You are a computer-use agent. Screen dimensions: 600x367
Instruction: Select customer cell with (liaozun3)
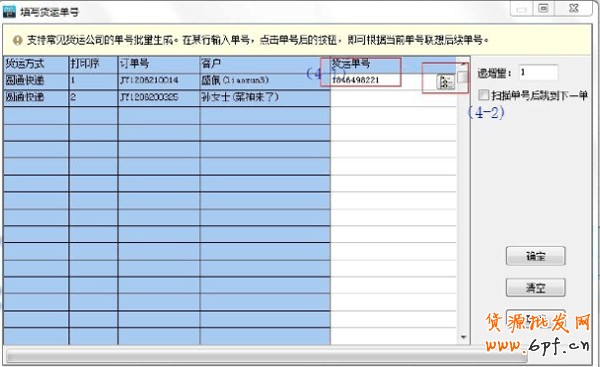click(265, 81)
